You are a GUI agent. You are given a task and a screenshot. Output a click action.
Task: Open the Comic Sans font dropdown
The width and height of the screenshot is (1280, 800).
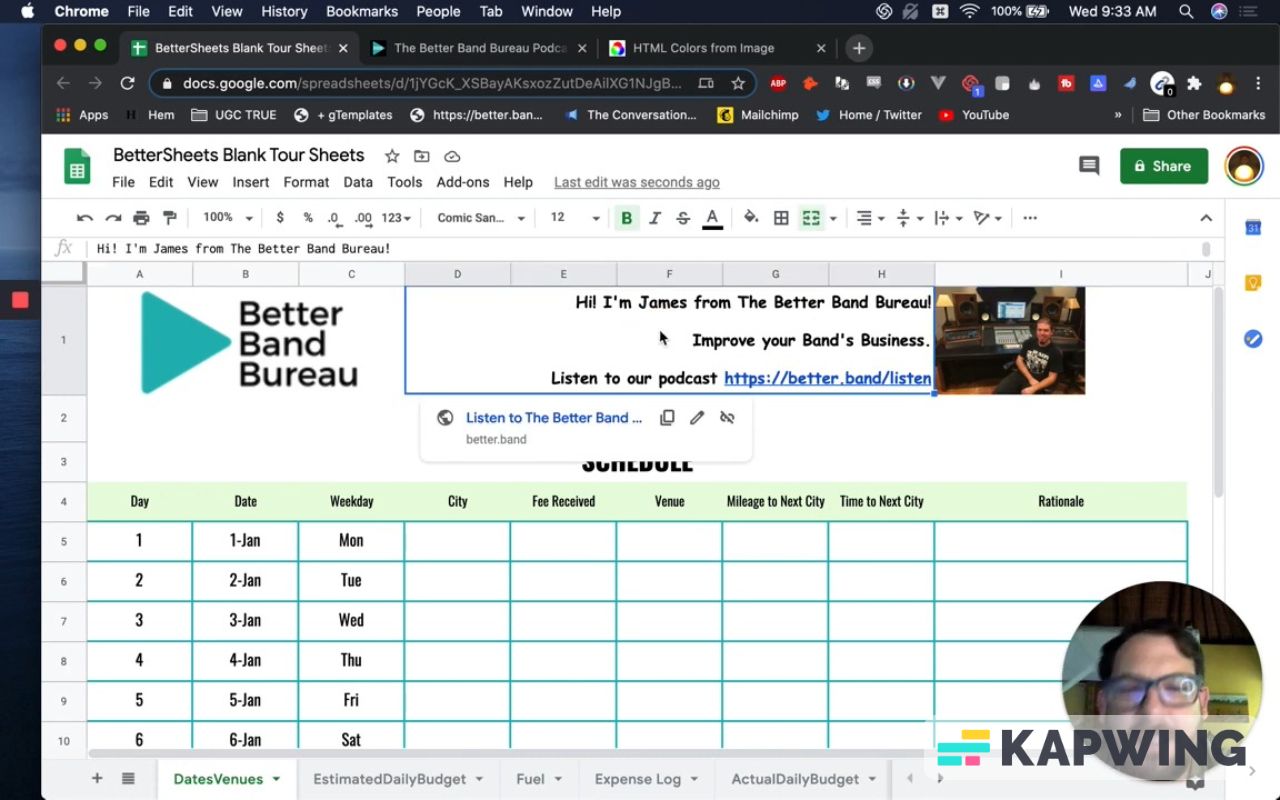point(481,218)
